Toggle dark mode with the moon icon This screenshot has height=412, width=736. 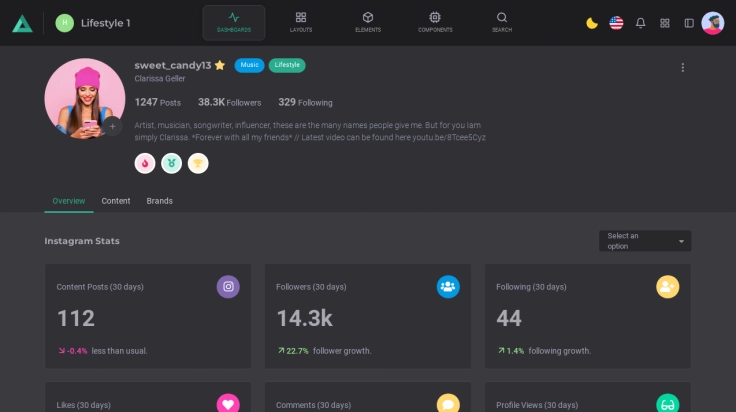click(x=592, y=23)
